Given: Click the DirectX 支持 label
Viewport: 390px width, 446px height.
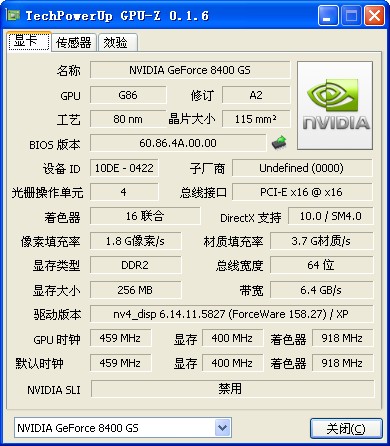Looking at the screenshot, I should tap(251, 218).
